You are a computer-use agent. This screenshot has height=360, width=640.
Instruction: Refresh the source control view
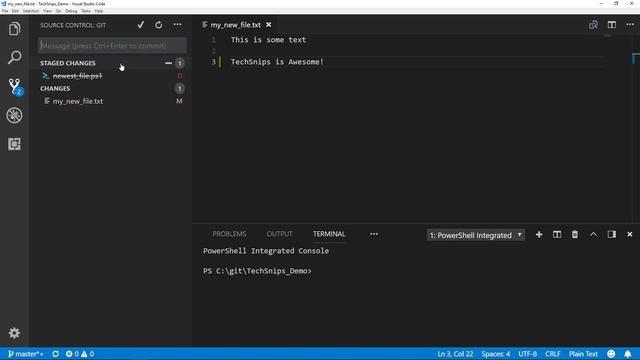(x=158, y=25)
